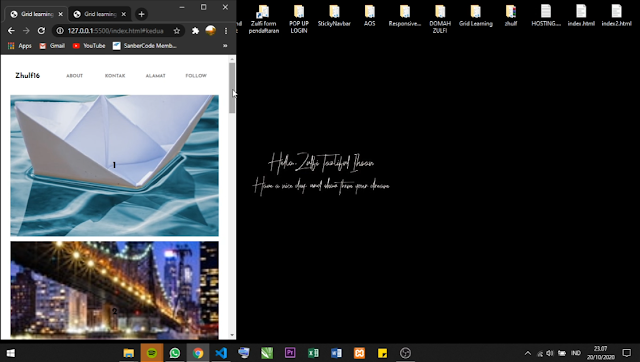Click Chrome's forward navigation arrow
Screen dimensions: 640x362
pyautogui.click(x=26, y=31)
